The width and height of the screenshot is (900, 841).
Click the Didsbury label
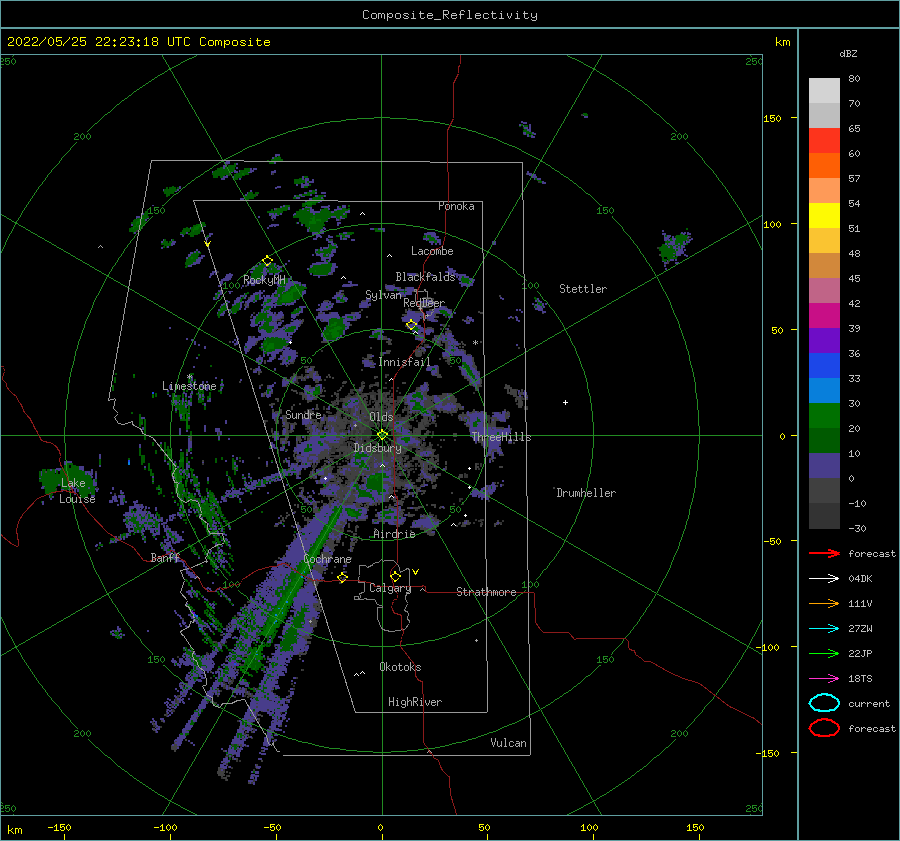[377, 448]
